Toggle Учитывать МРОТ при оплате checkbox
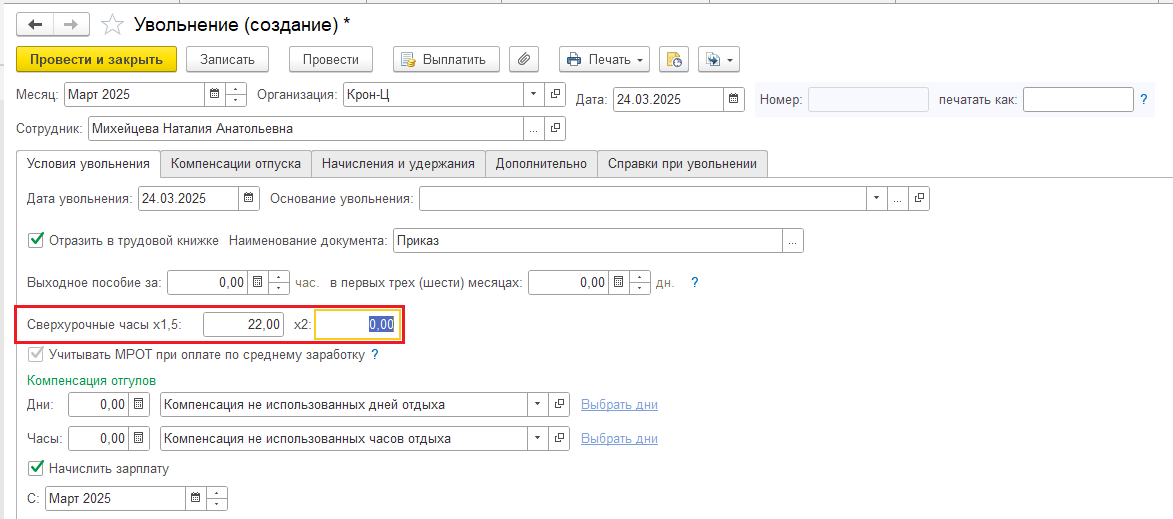 pyautogui.click(x=36, y=354)
